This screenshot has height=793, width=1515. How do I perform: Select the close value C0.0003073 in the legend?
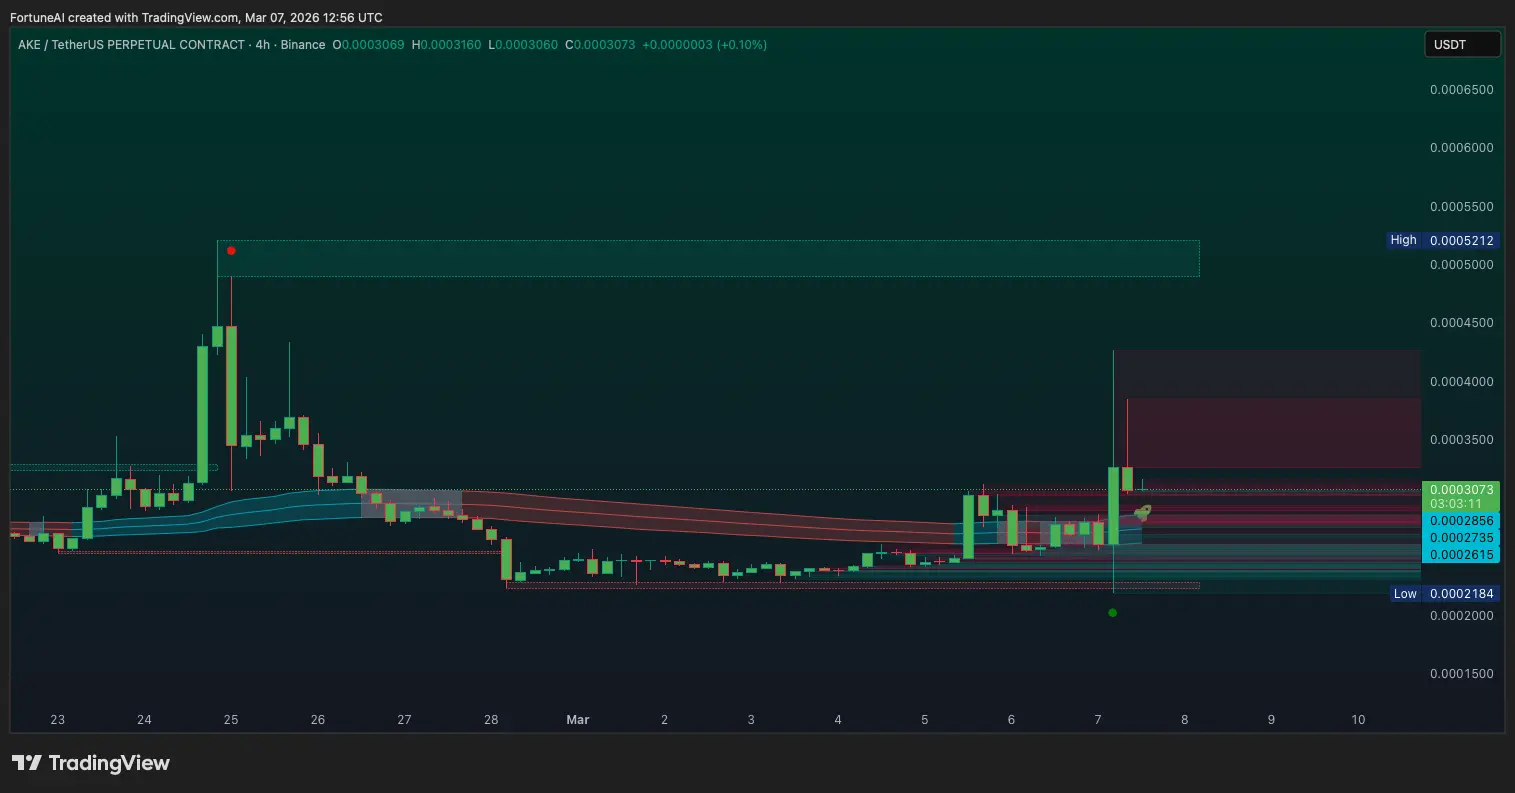600,45
